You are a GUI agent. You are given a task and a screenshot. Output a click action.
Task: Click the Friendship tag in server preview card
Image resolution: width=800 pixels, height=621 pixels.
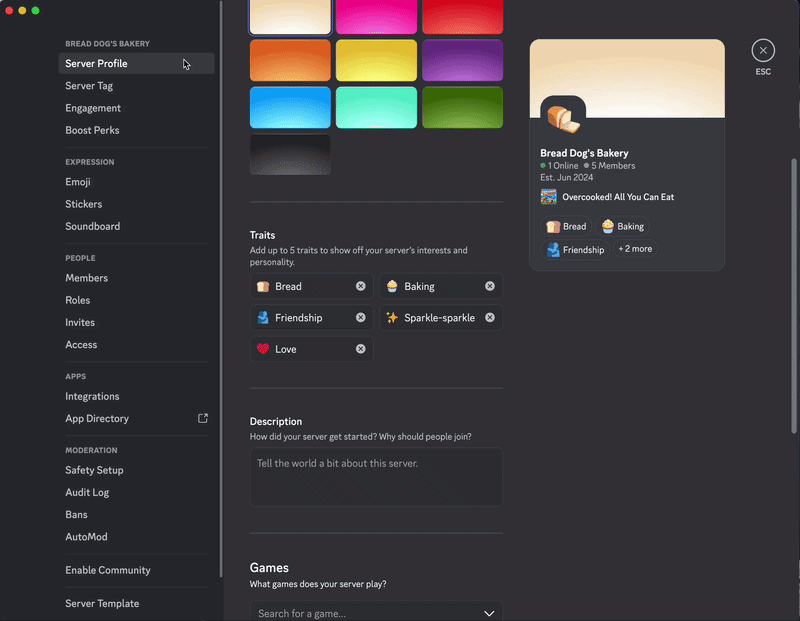point(575,250)
